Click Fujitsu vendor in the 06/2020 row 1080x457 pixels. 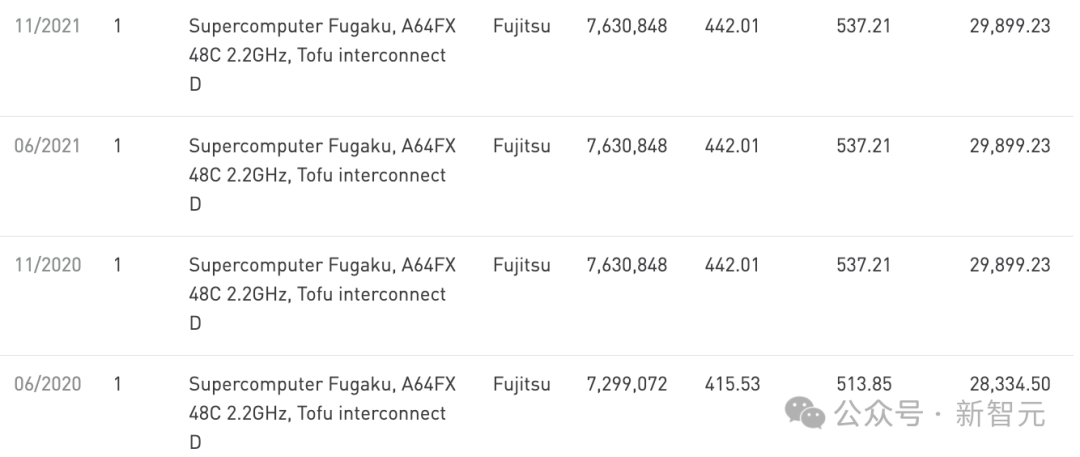(x=521, y=385)
